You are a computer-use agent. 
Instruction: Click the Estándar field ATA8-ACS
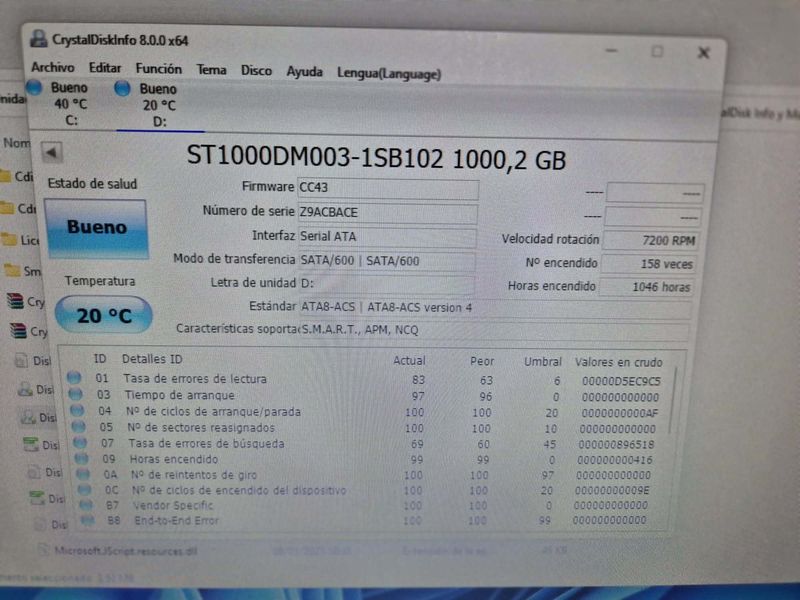[x=495, y=308]
